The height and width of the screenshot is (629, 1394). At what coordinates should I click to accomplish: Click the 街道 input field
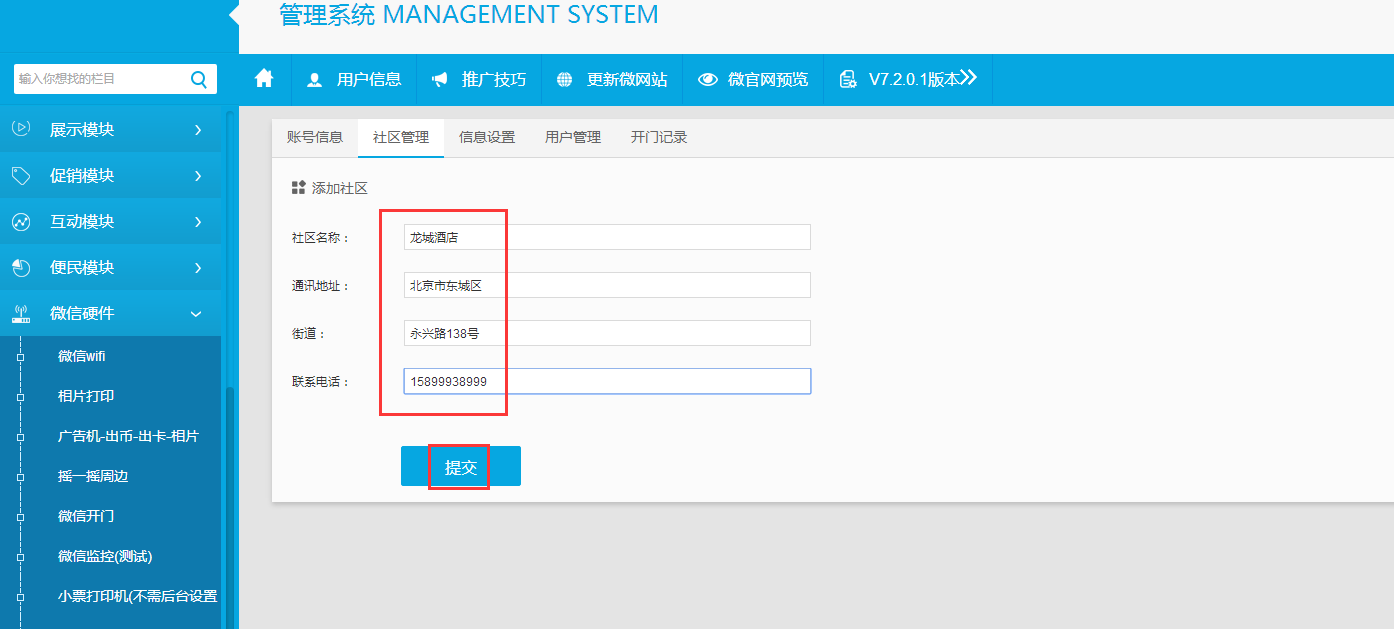point(607,333)
